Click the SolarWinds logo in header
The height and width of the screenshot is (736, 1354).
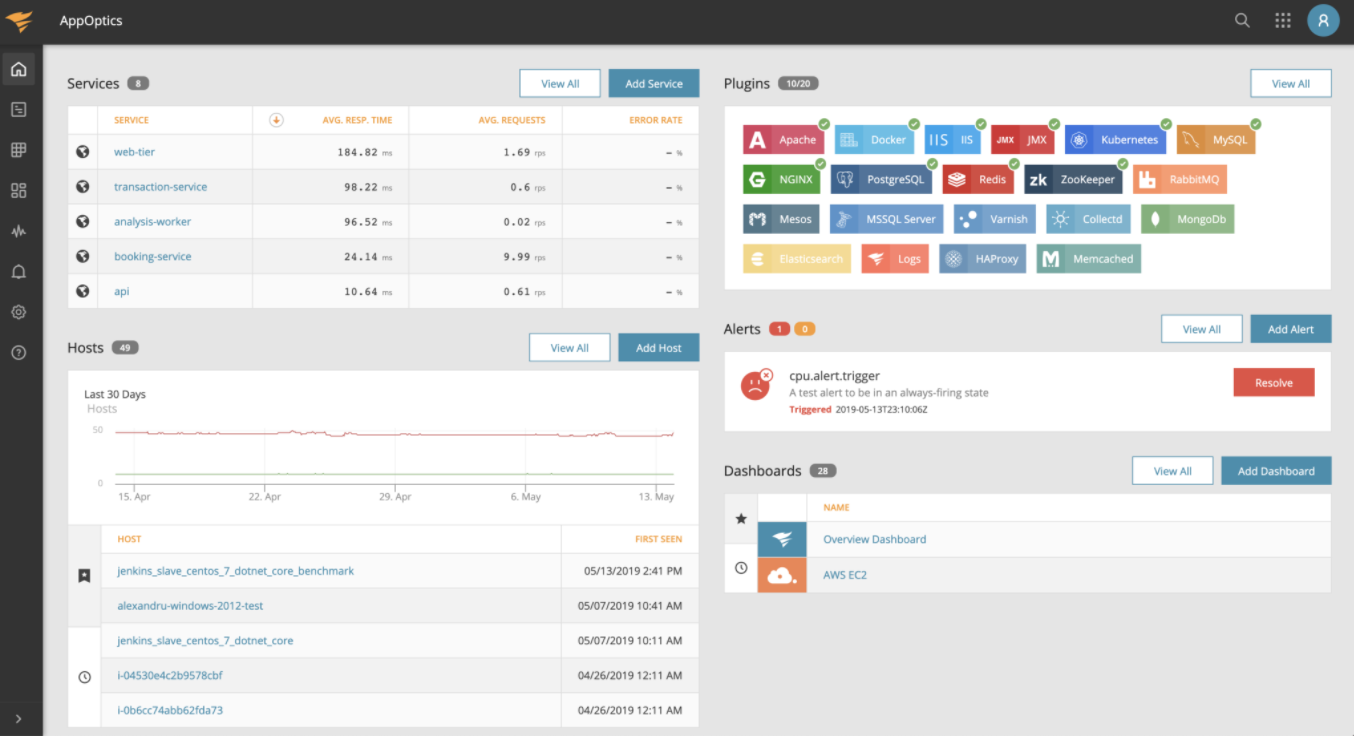tap(19, 20)
